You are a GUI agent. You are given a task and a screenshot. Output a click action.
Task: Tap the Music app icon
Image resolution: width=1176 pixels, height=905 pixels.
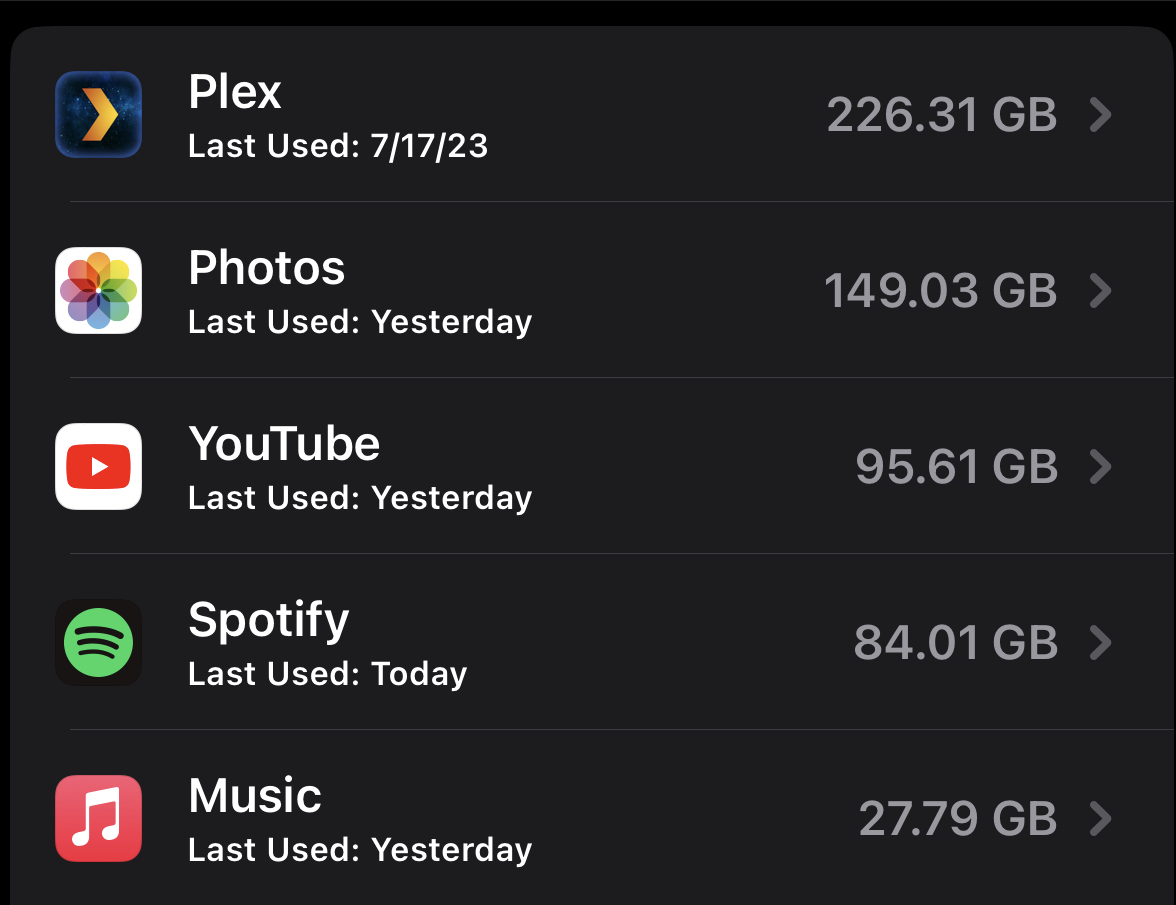(98, 818)
